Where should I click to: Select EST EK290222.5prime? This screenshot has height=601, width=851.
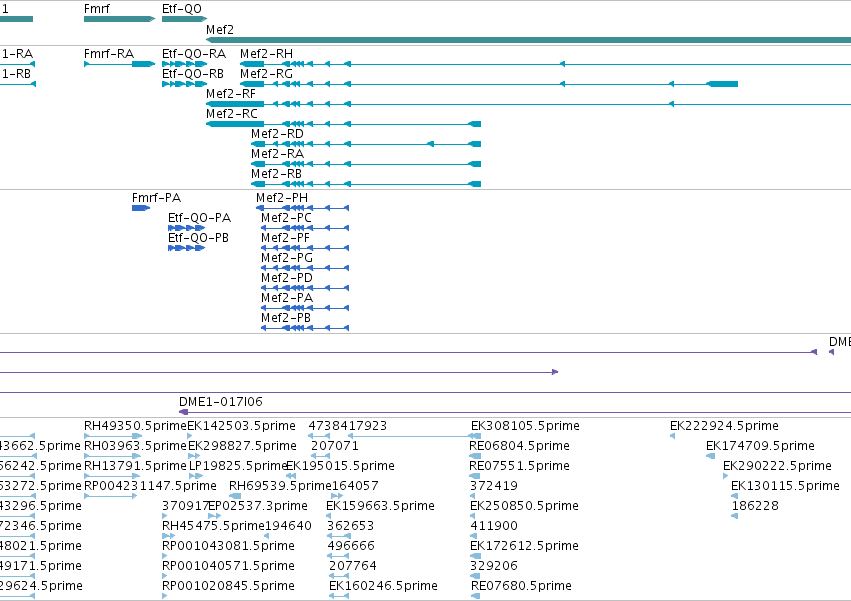point(777,466)
